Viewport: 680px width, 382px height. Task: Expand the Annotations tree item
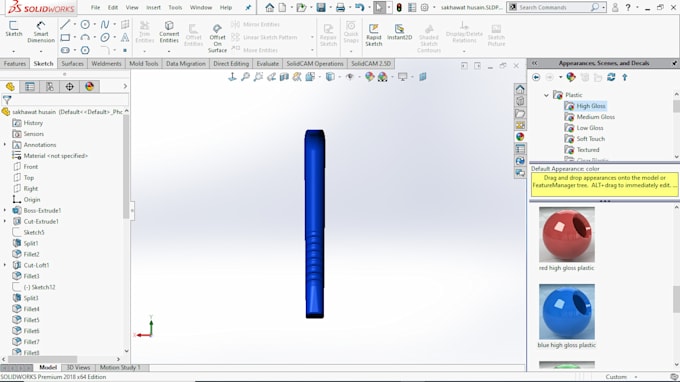[x=5, y=144]
